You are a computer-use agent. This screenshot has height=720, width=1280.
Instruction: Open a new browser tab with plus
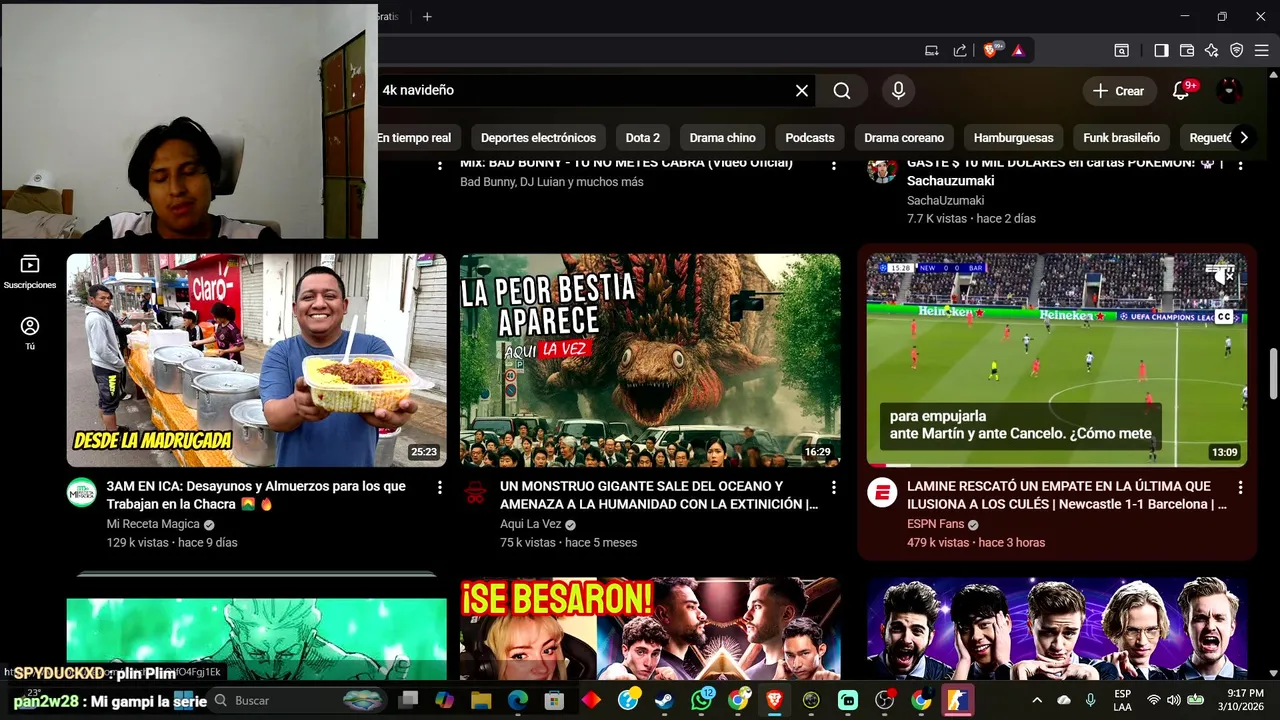pos(427,16)
